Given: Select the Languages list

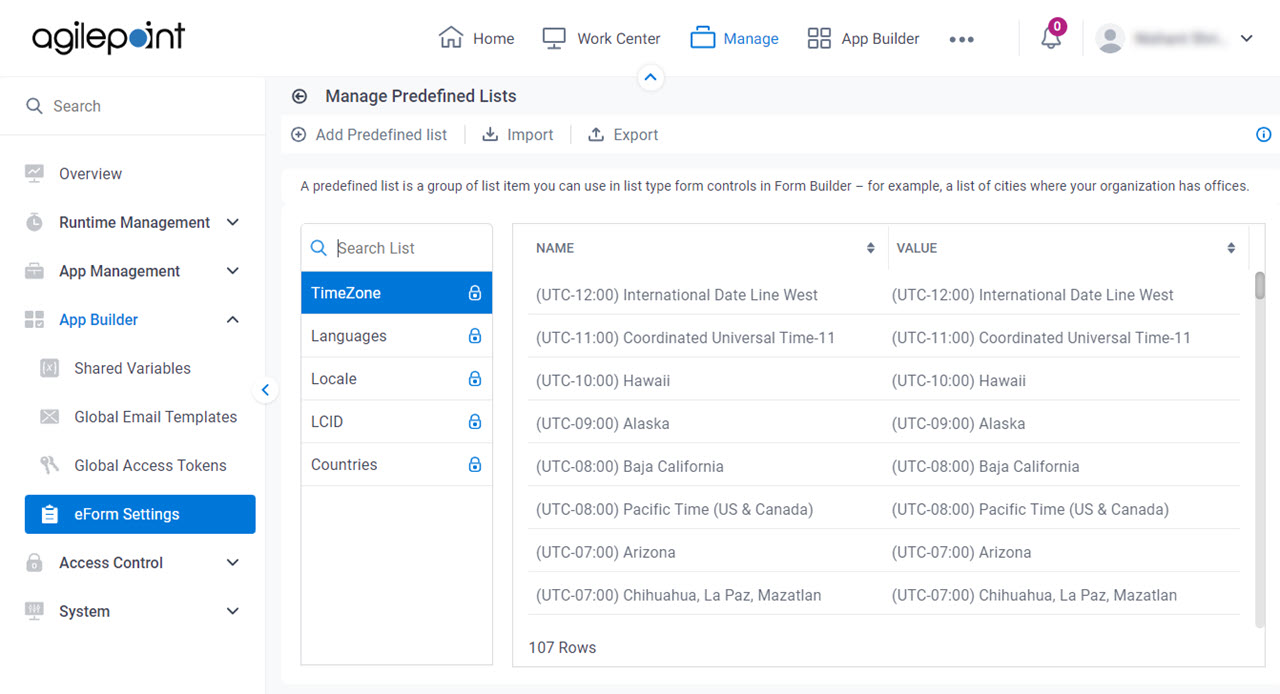Looking at the screenshot, I should [397, 336].
